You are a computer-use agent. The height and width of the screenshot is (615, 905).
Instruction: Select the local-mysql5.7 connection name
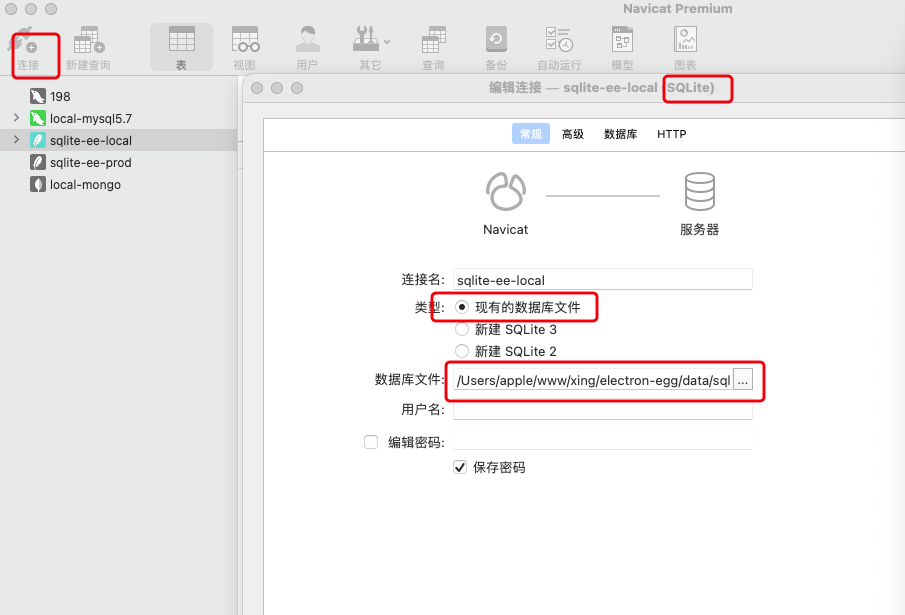tap(91, 118)
